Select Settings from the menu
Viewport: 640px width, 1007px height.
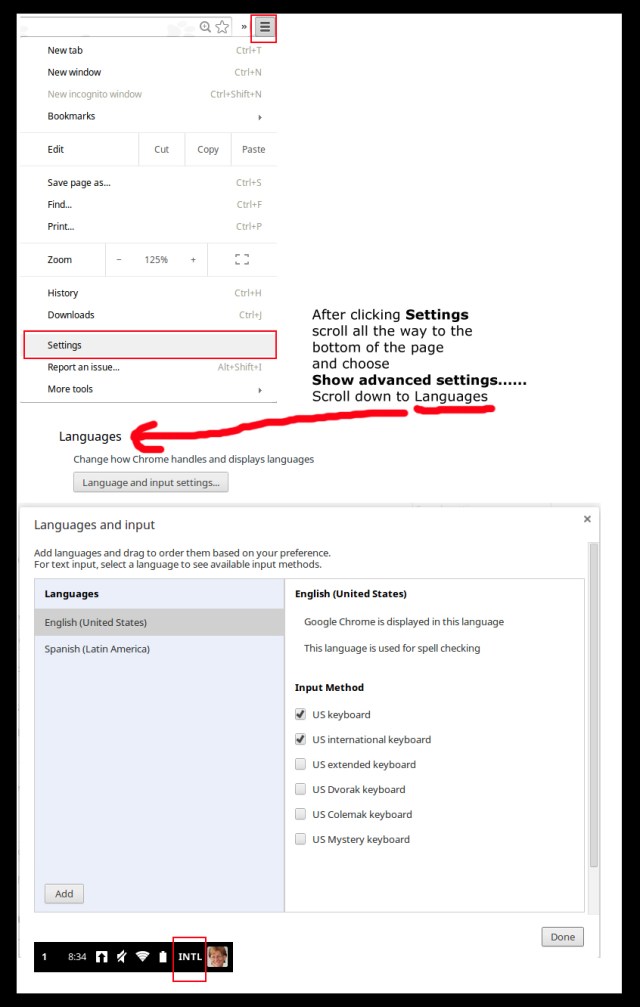[149, 345]
